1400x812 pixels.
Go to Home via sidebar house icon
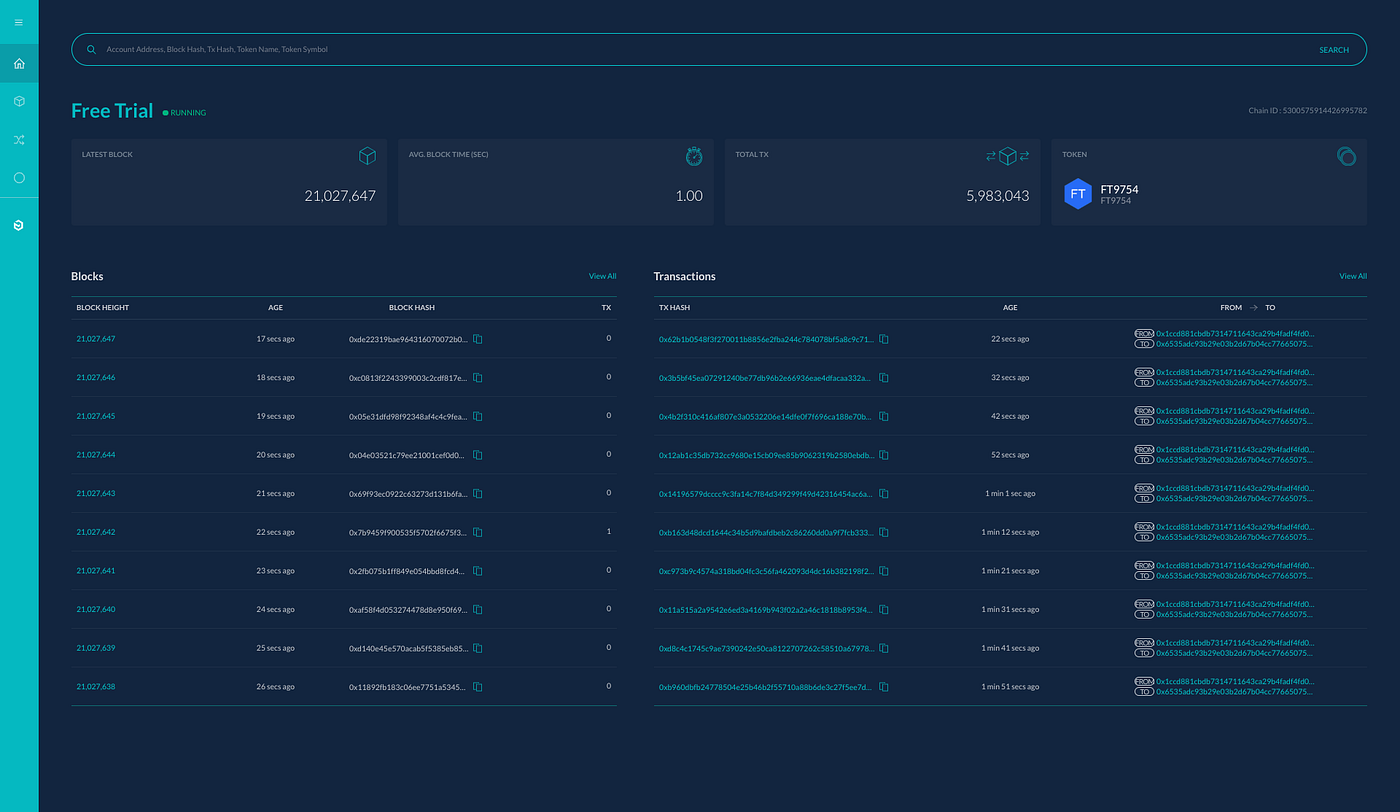pyautogui.click(x=19, y=64)
